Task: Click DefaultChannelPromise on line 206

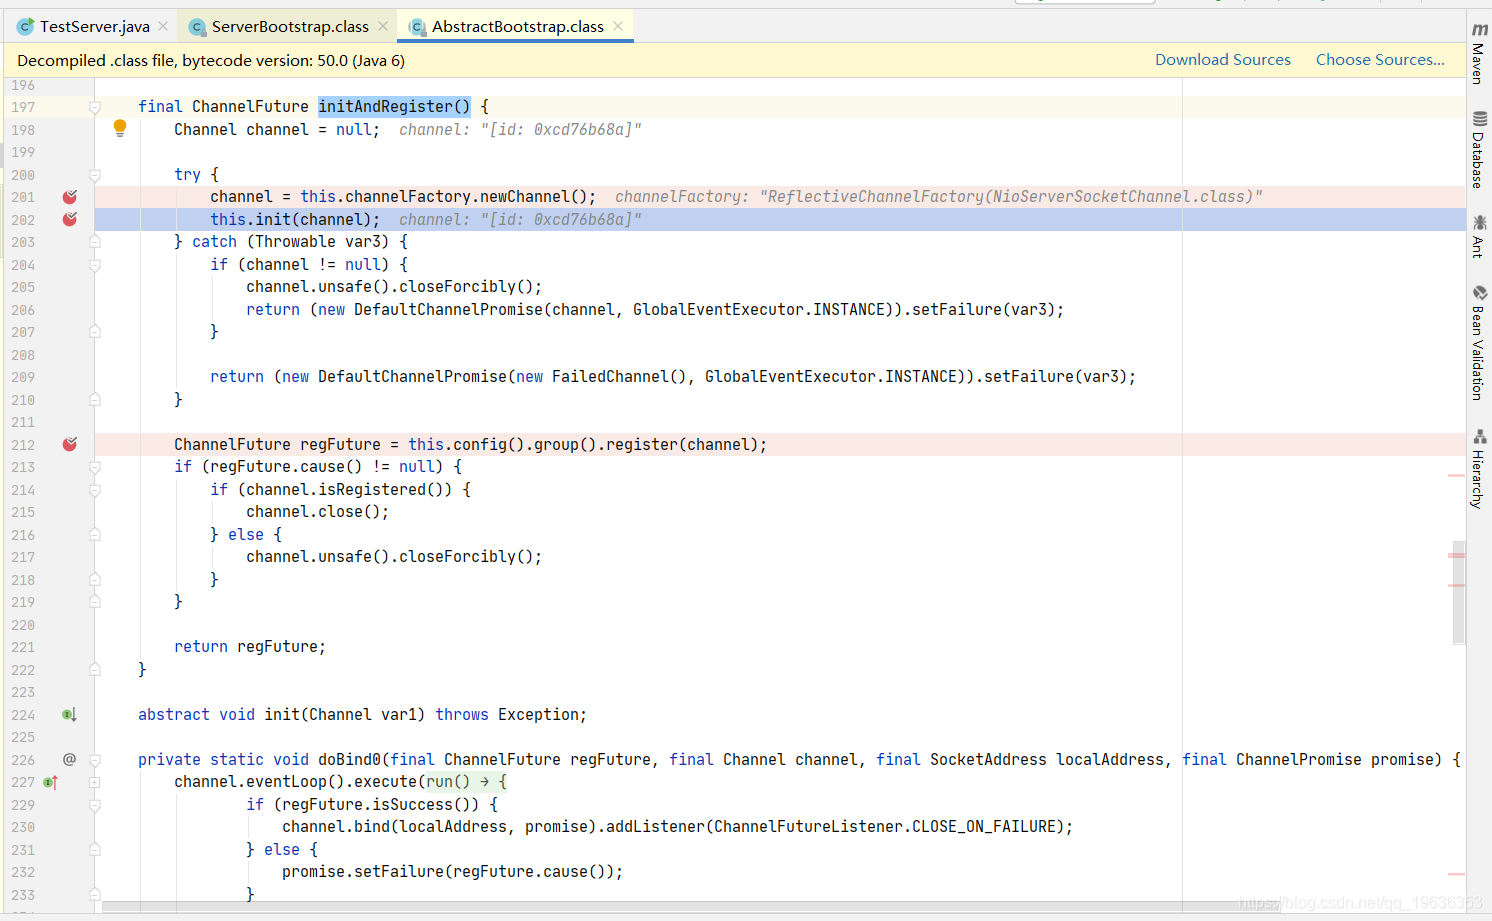Action: (x=448, y=310)
